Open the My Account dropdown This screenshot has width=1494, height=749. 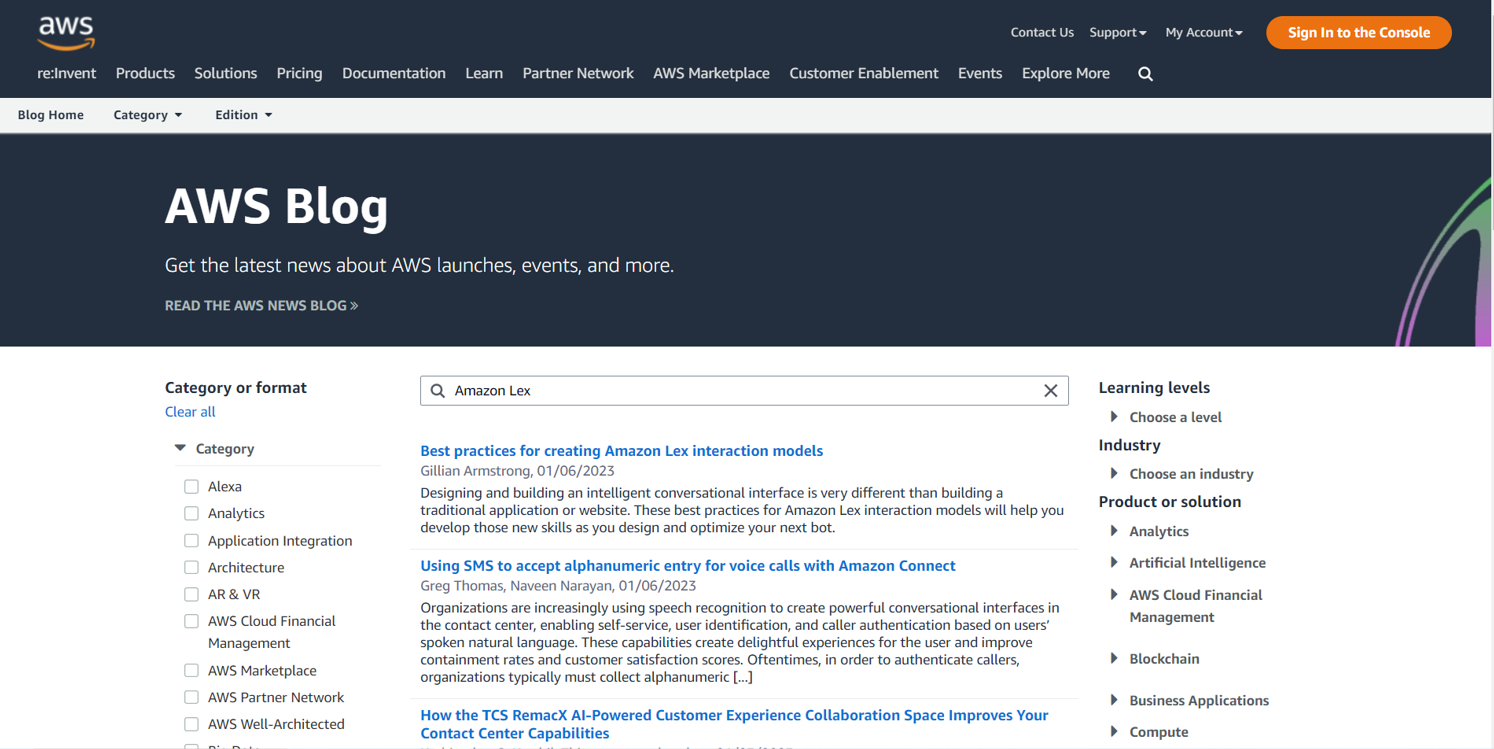(1203, 33)
